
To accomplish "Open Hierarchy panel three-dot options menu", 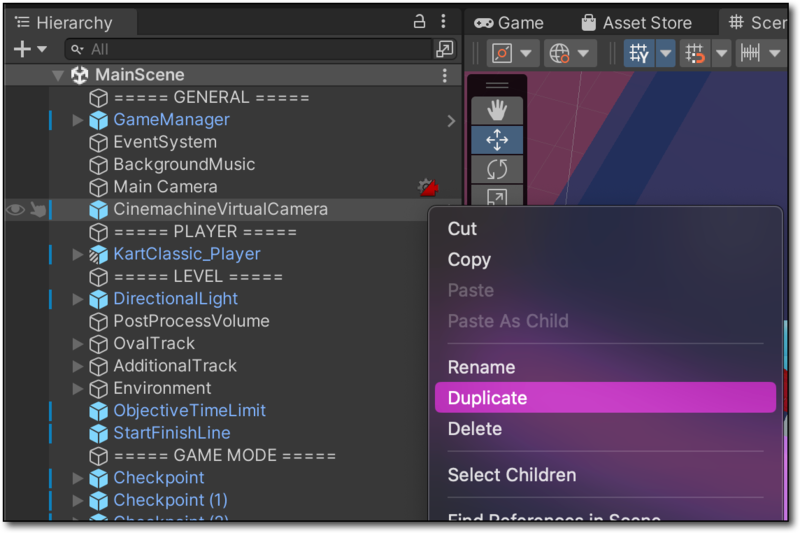I will pos(445,21).
